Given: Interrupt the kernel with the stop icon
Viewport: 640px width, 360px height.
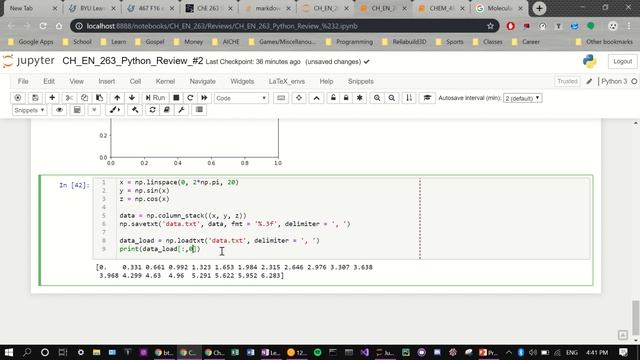Looking at the screenshot, I should click(176, 98).
